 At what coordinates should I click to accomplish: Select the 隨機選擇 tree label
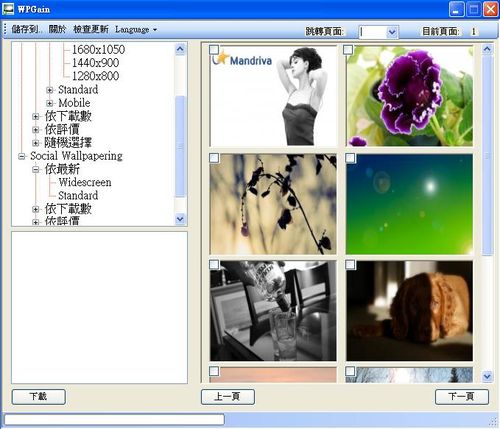click(x=68, y=143)
